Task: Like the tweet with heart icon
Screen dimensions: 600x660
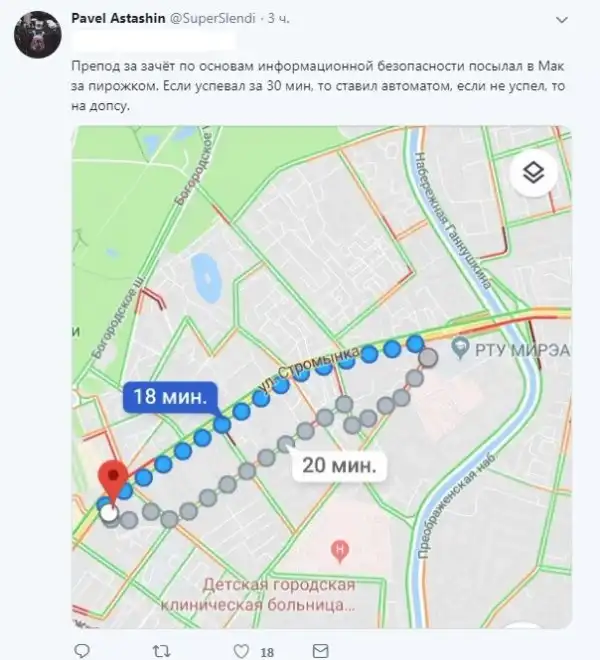Action: [x=241, y=651]
